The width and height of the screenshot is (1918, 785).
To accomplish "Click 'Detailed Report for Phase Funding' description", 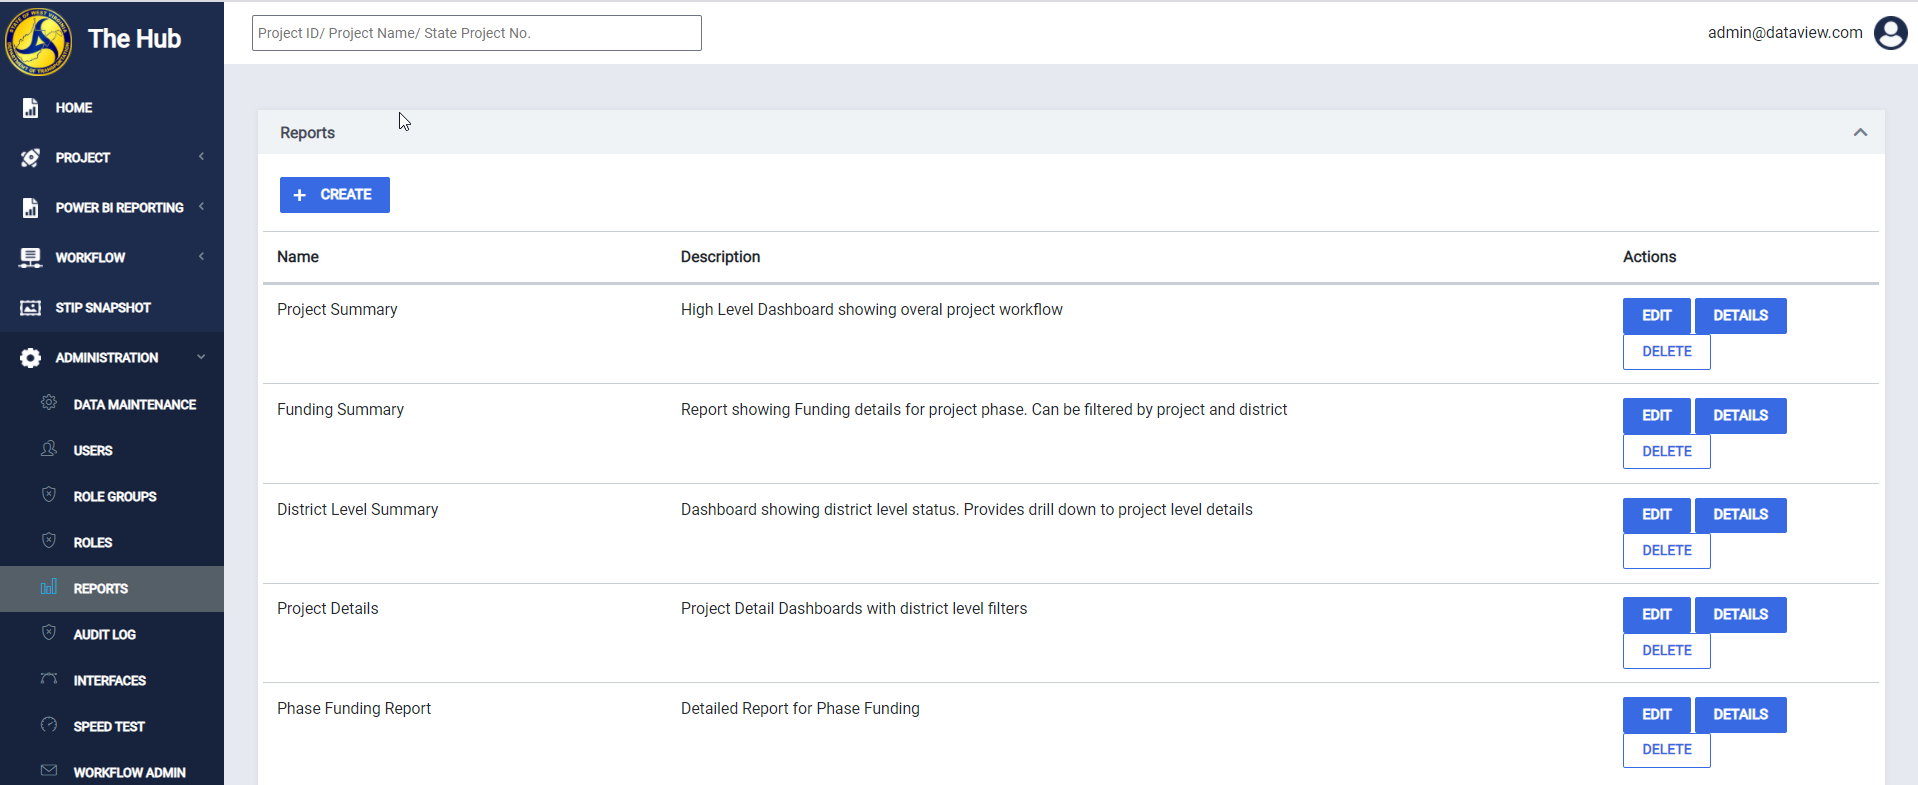I will (800, 709).
